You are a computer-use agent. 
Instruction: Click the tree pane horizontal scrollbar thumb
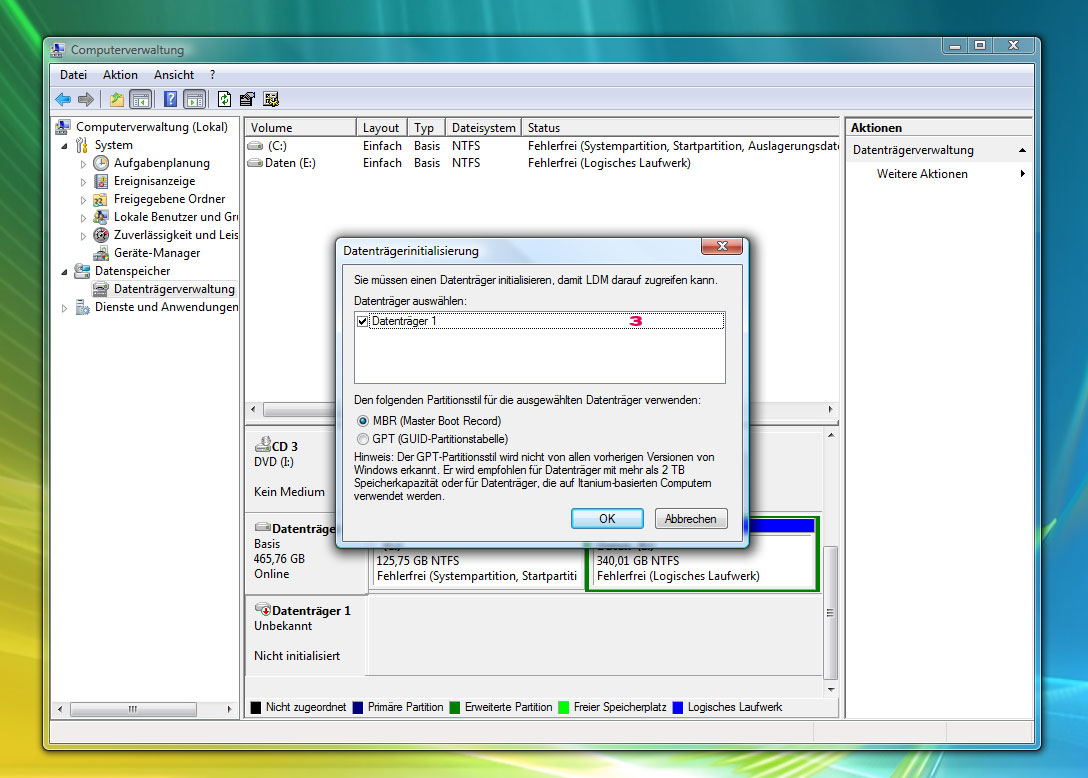click(133, 709)
